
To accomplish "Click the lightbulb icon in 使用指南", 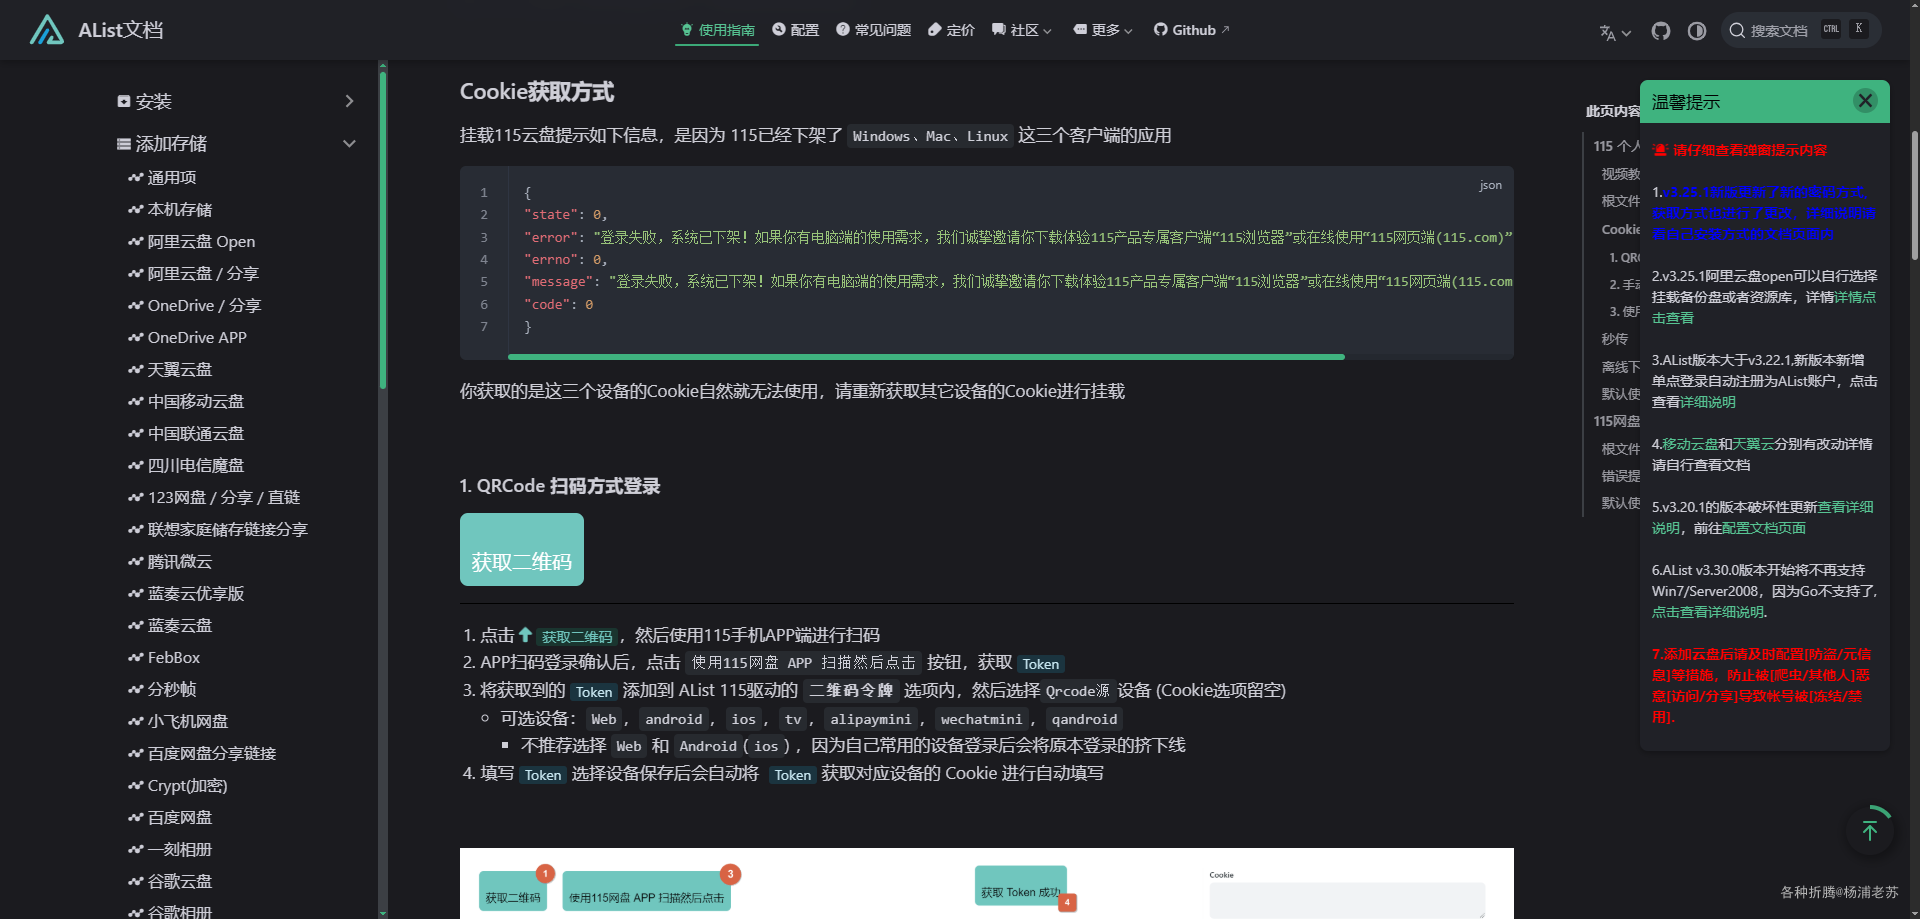I will pyautogui.click(x=687, y=30).
